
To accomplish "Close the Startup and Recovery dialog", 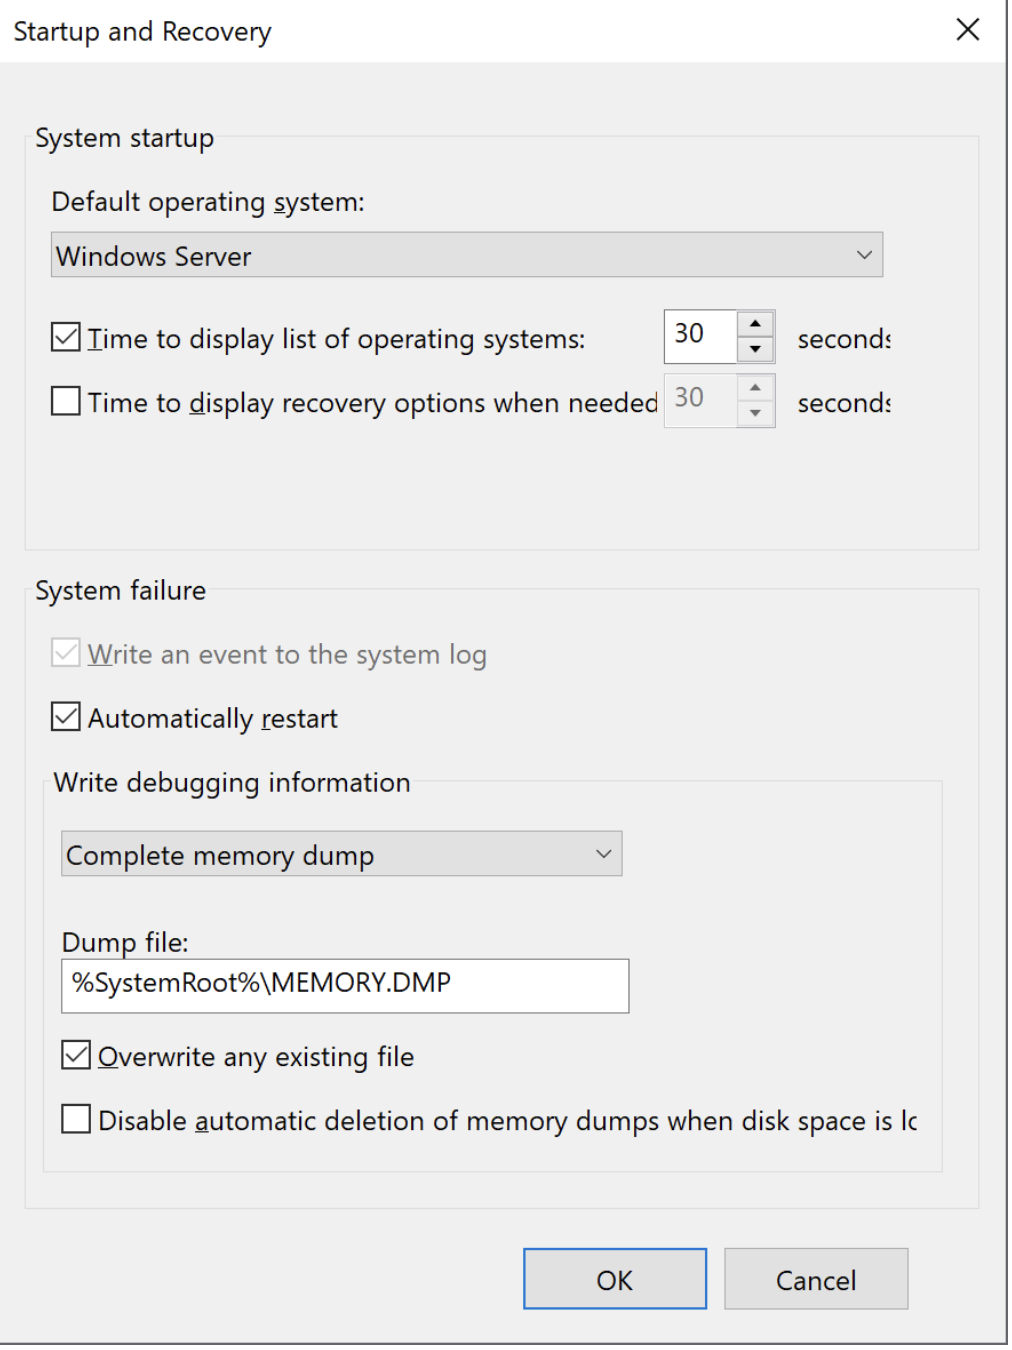I will point(967,30).
